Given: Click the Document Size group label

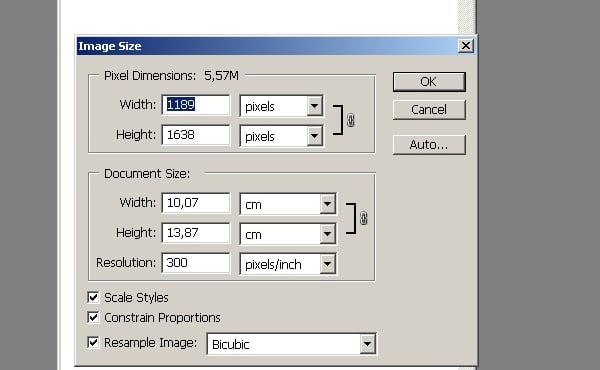Looking at the screenshot, I should pyautogui.click(x=147, y=174).
